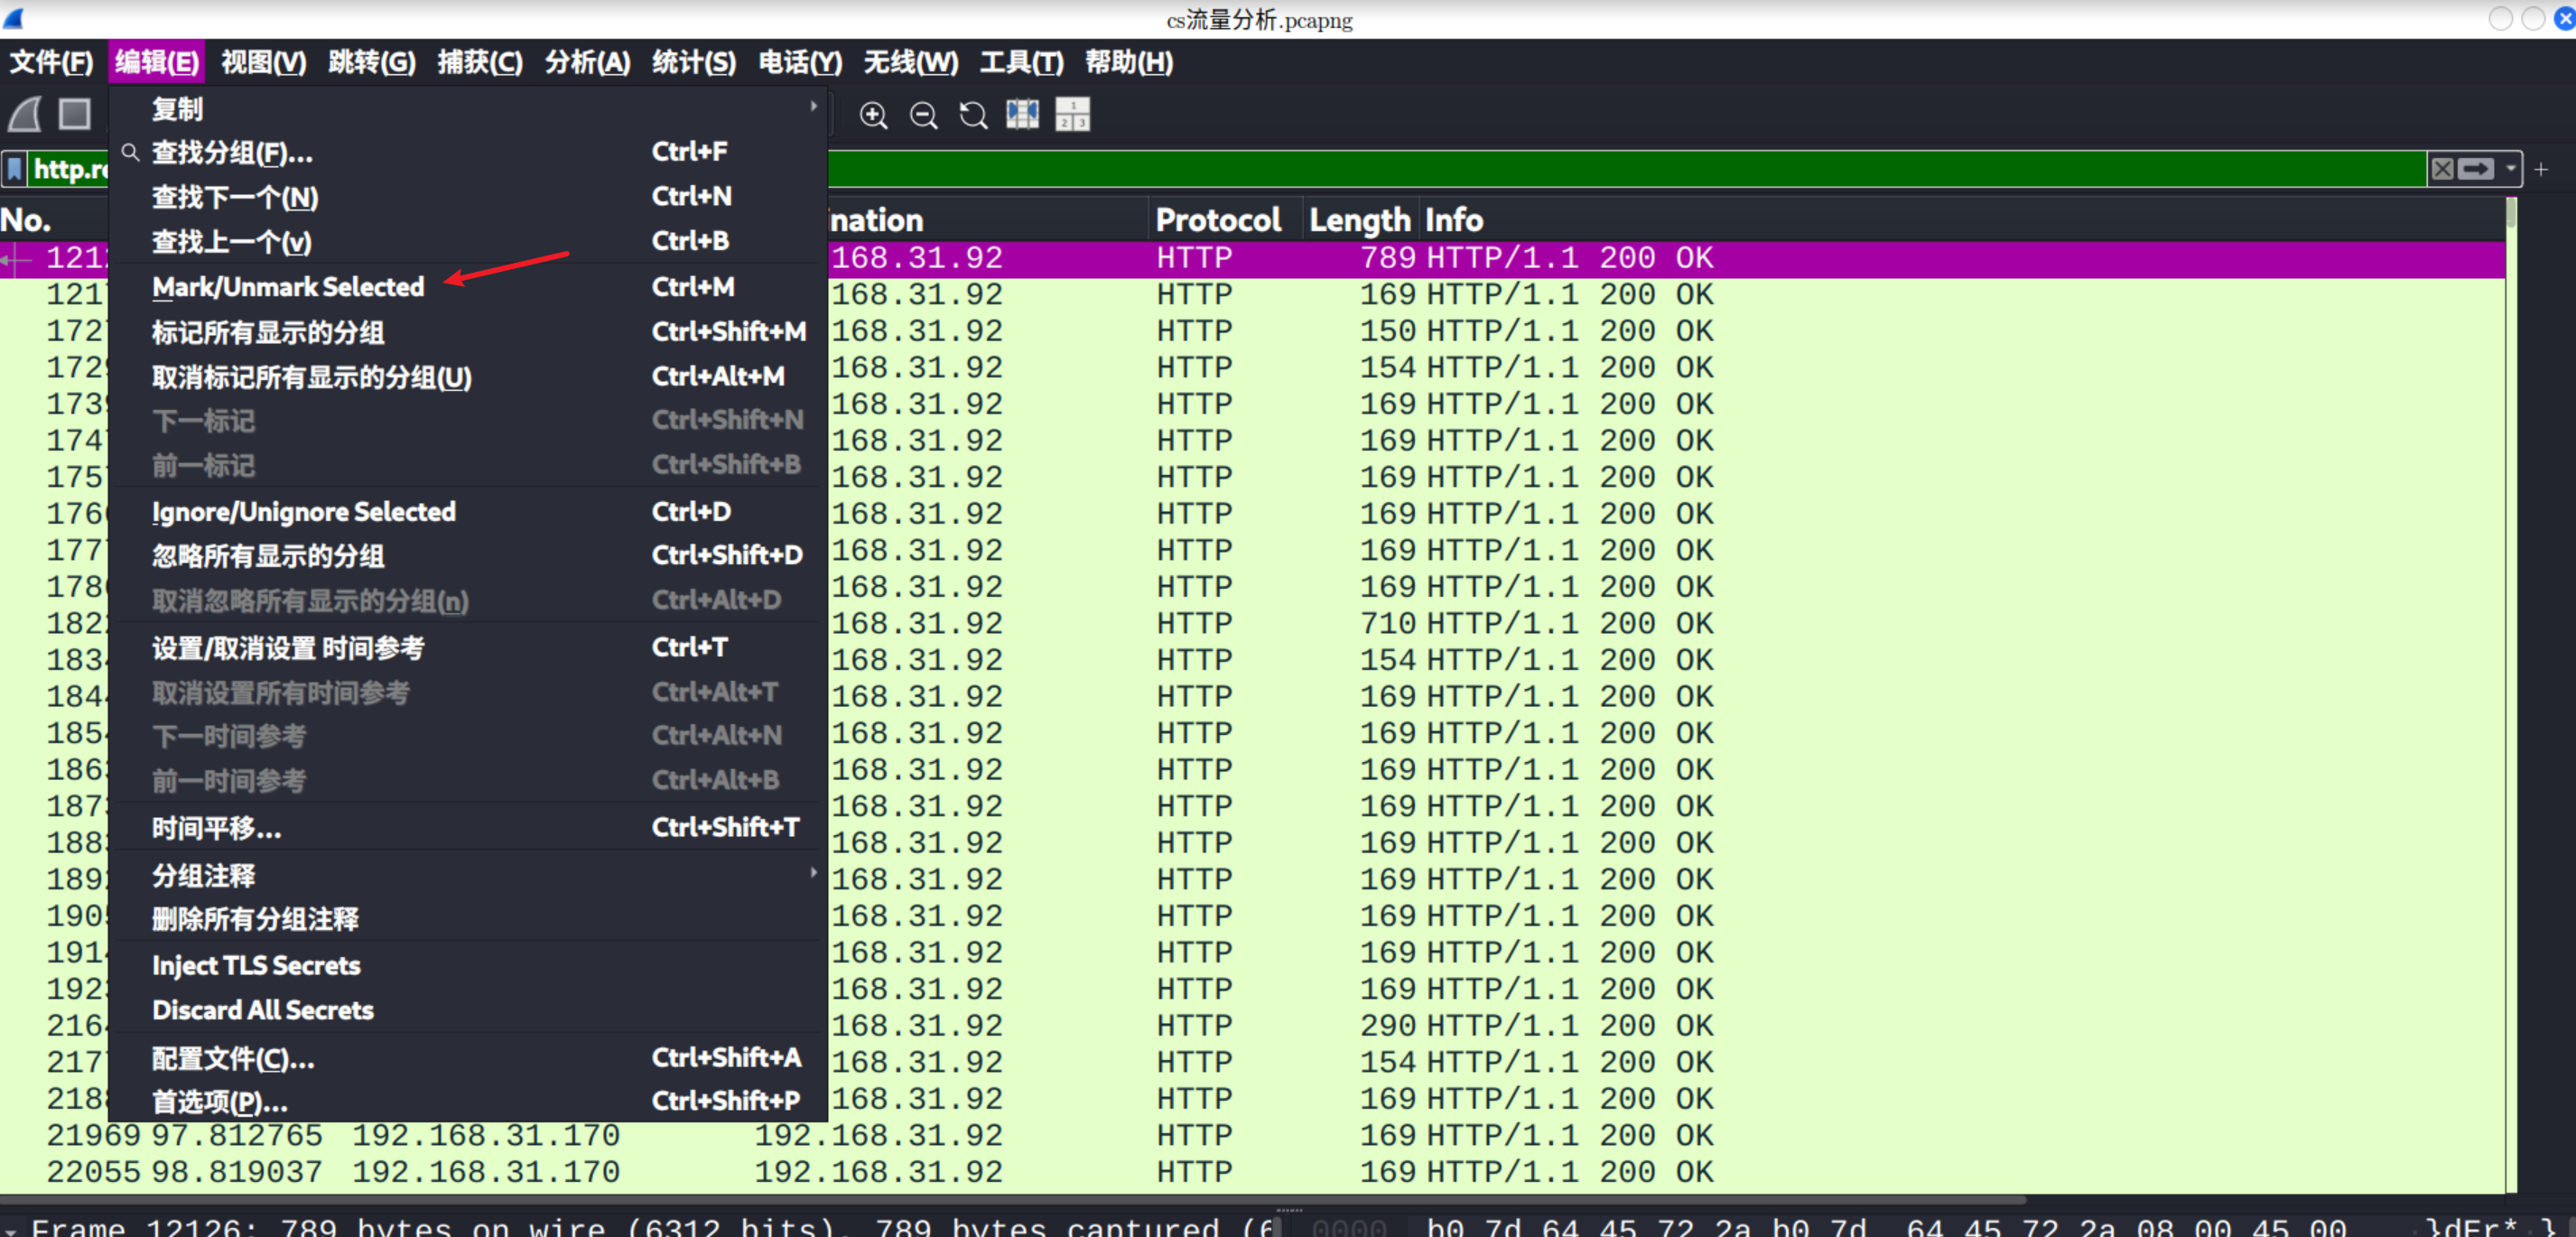2576x1237 pixels.
Task: Toggle 设置/取消设置 时间参考 entry
Action: point(288,648)
